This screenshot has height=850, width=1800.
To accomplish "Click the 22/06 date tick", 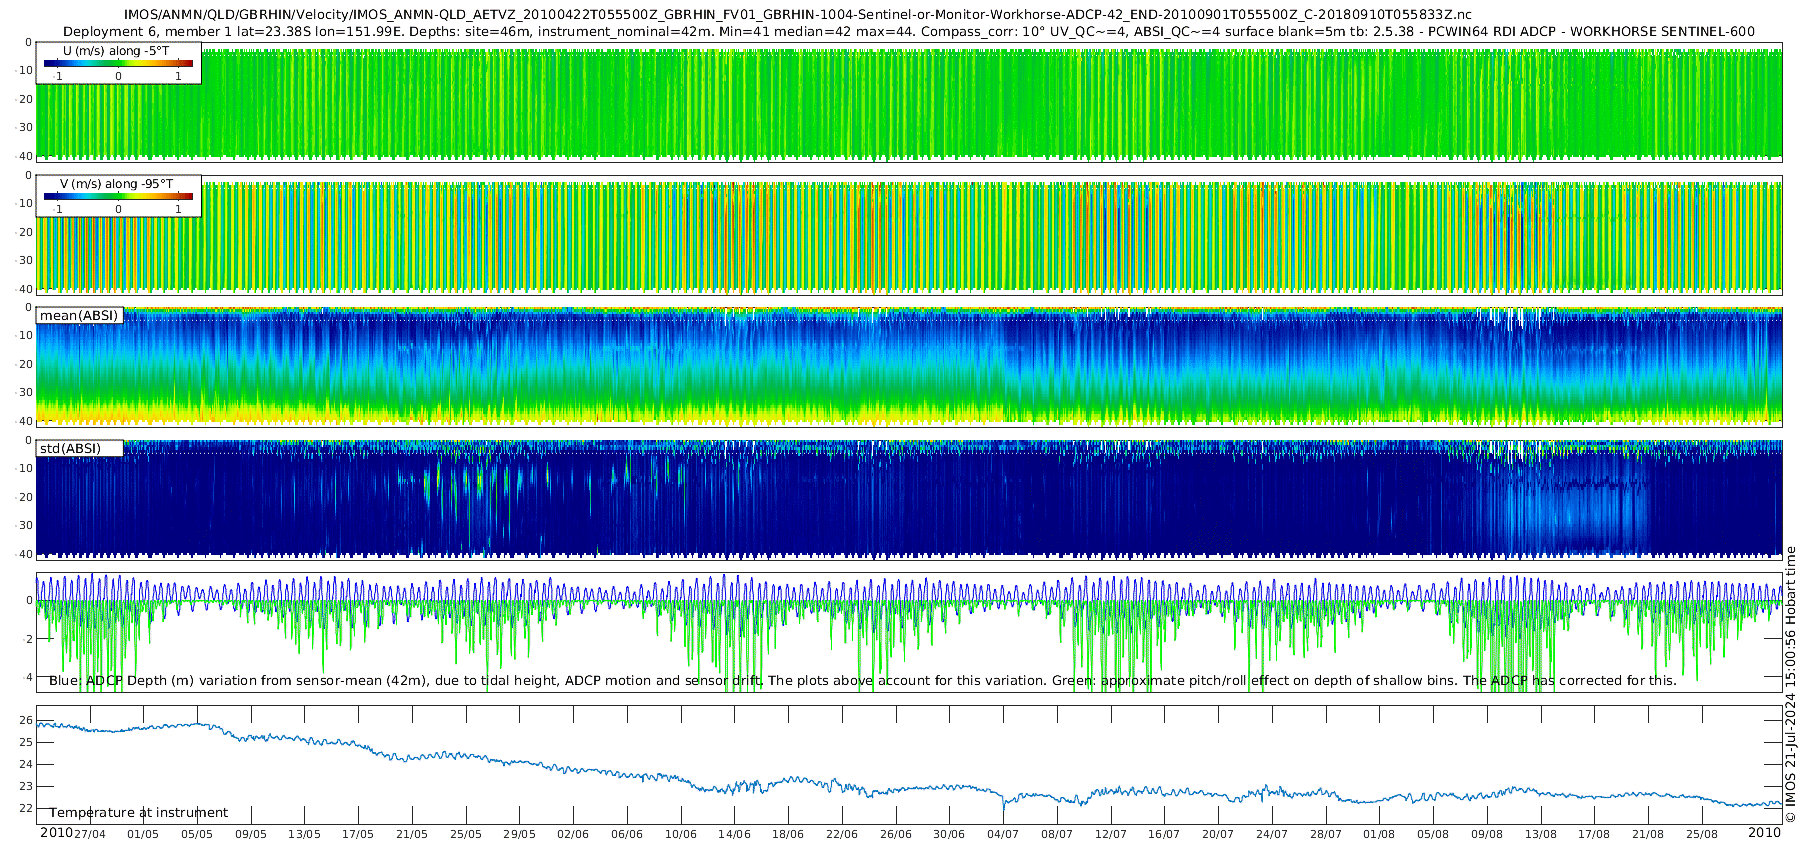I will 842,834.
